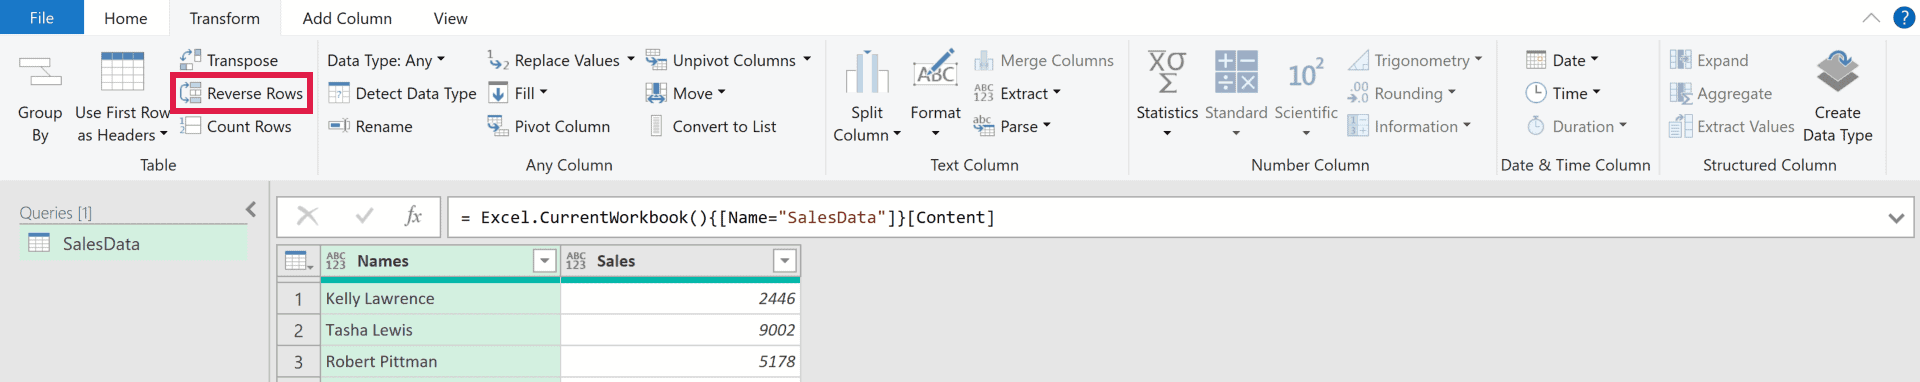The image size is (1920, 382).
Task: Click the Scientific 10² icon
Action: point(1306,72)
